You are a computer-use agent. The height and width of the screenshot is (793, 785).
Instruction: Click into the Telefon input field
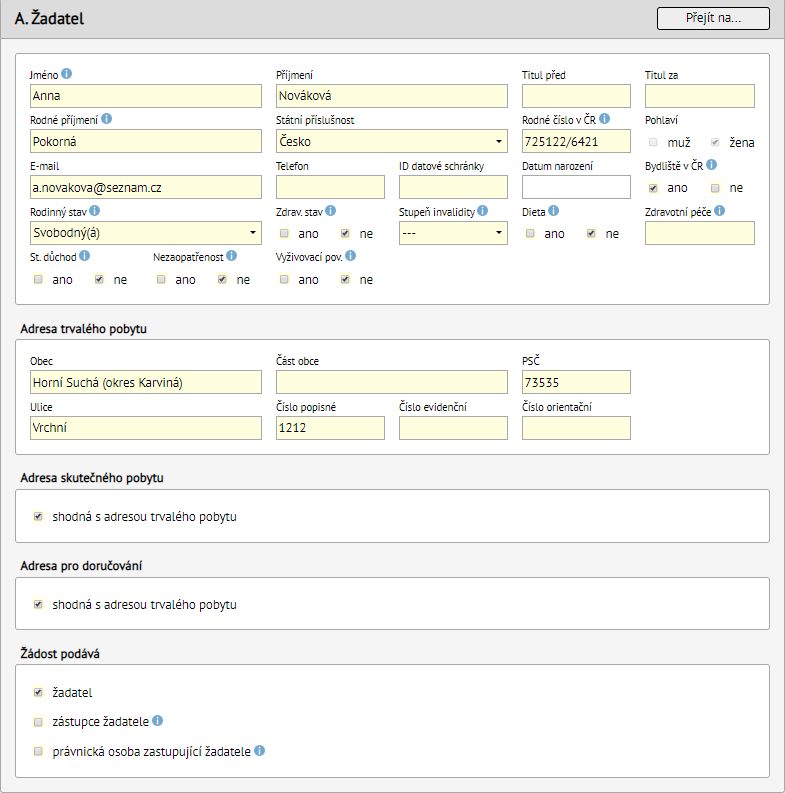pos(330,187)
